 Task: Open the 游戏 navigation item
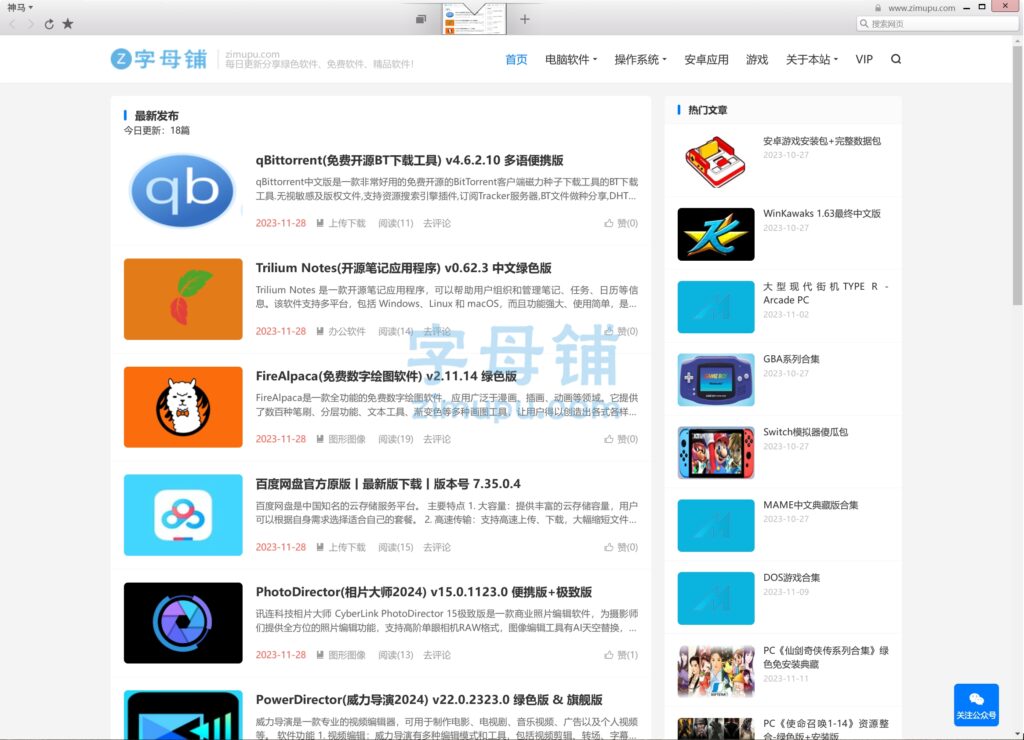tap(757, 59)
